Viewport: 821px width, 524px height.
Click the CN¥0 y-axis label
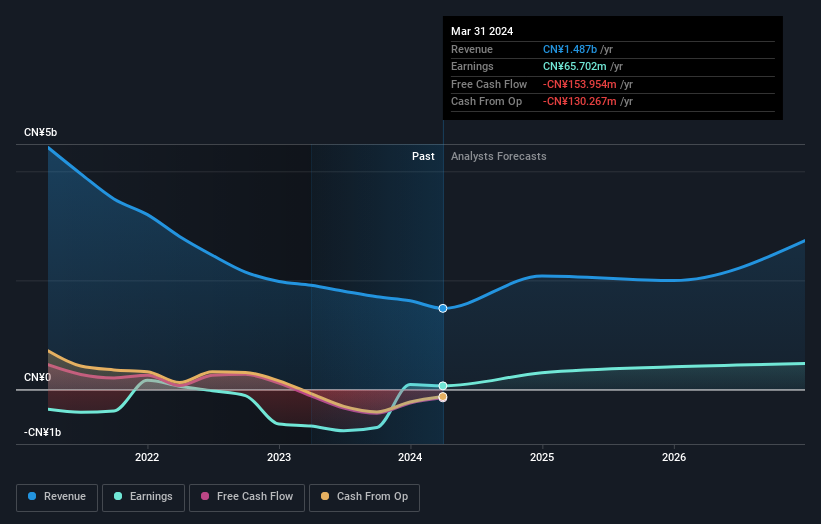[x=38, y=377]
